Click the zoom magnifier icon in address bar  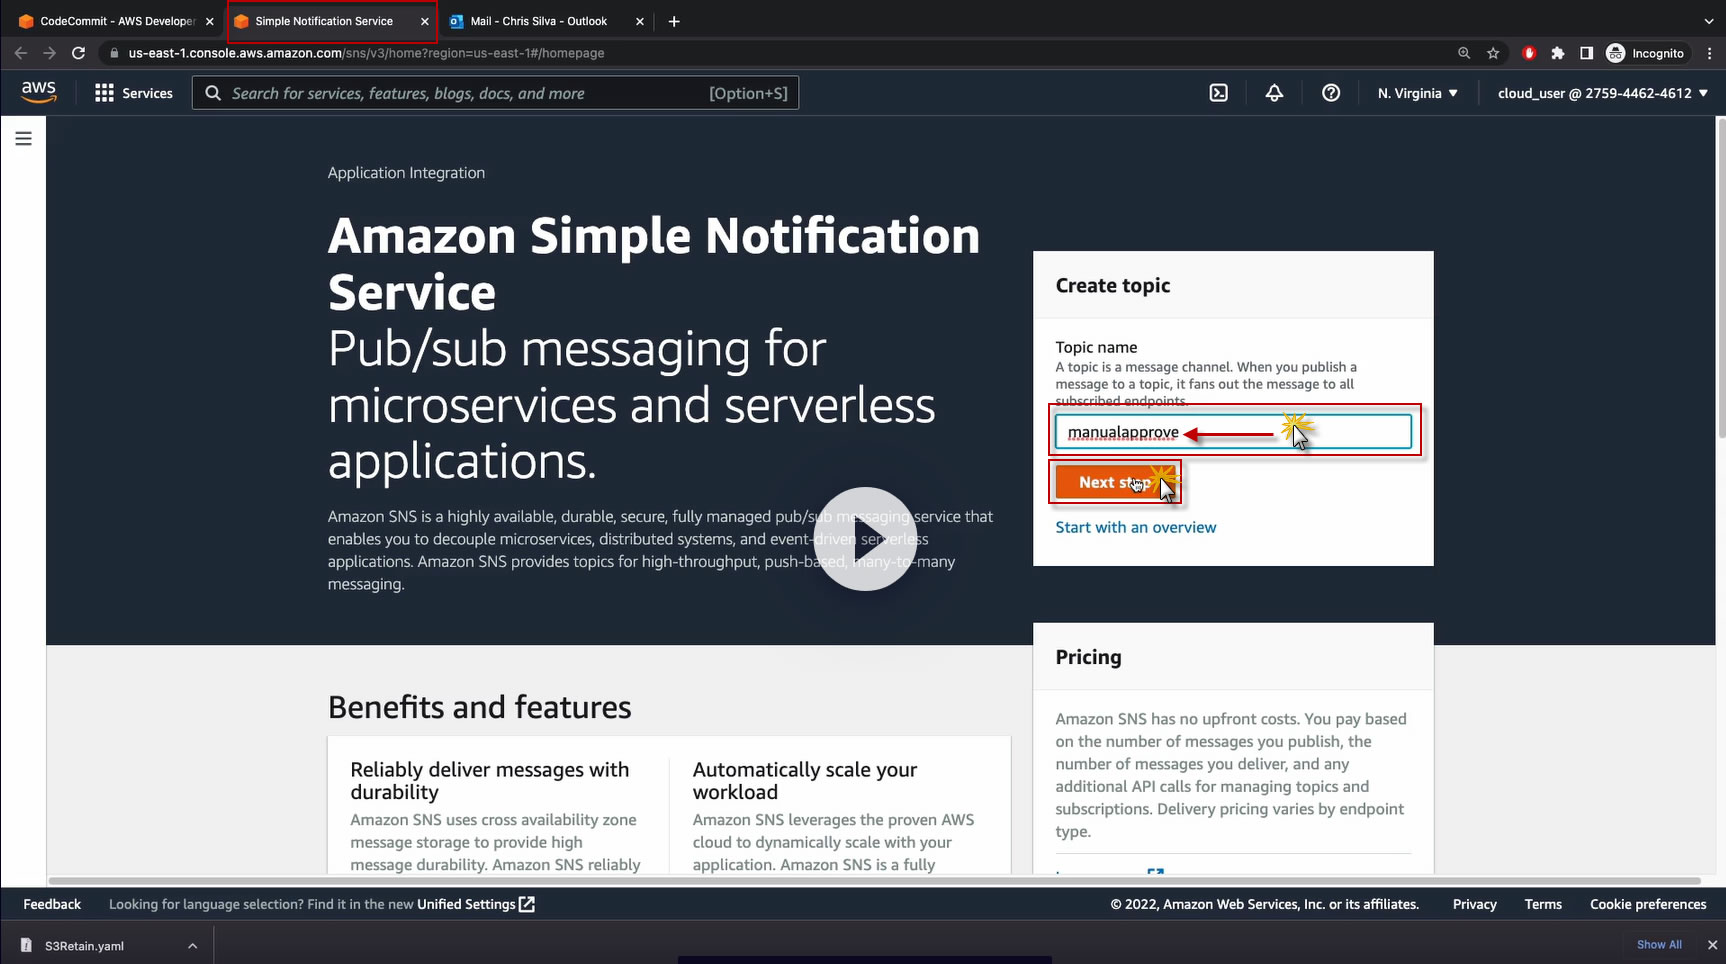pyautogui.click(x=1464, y=53)
